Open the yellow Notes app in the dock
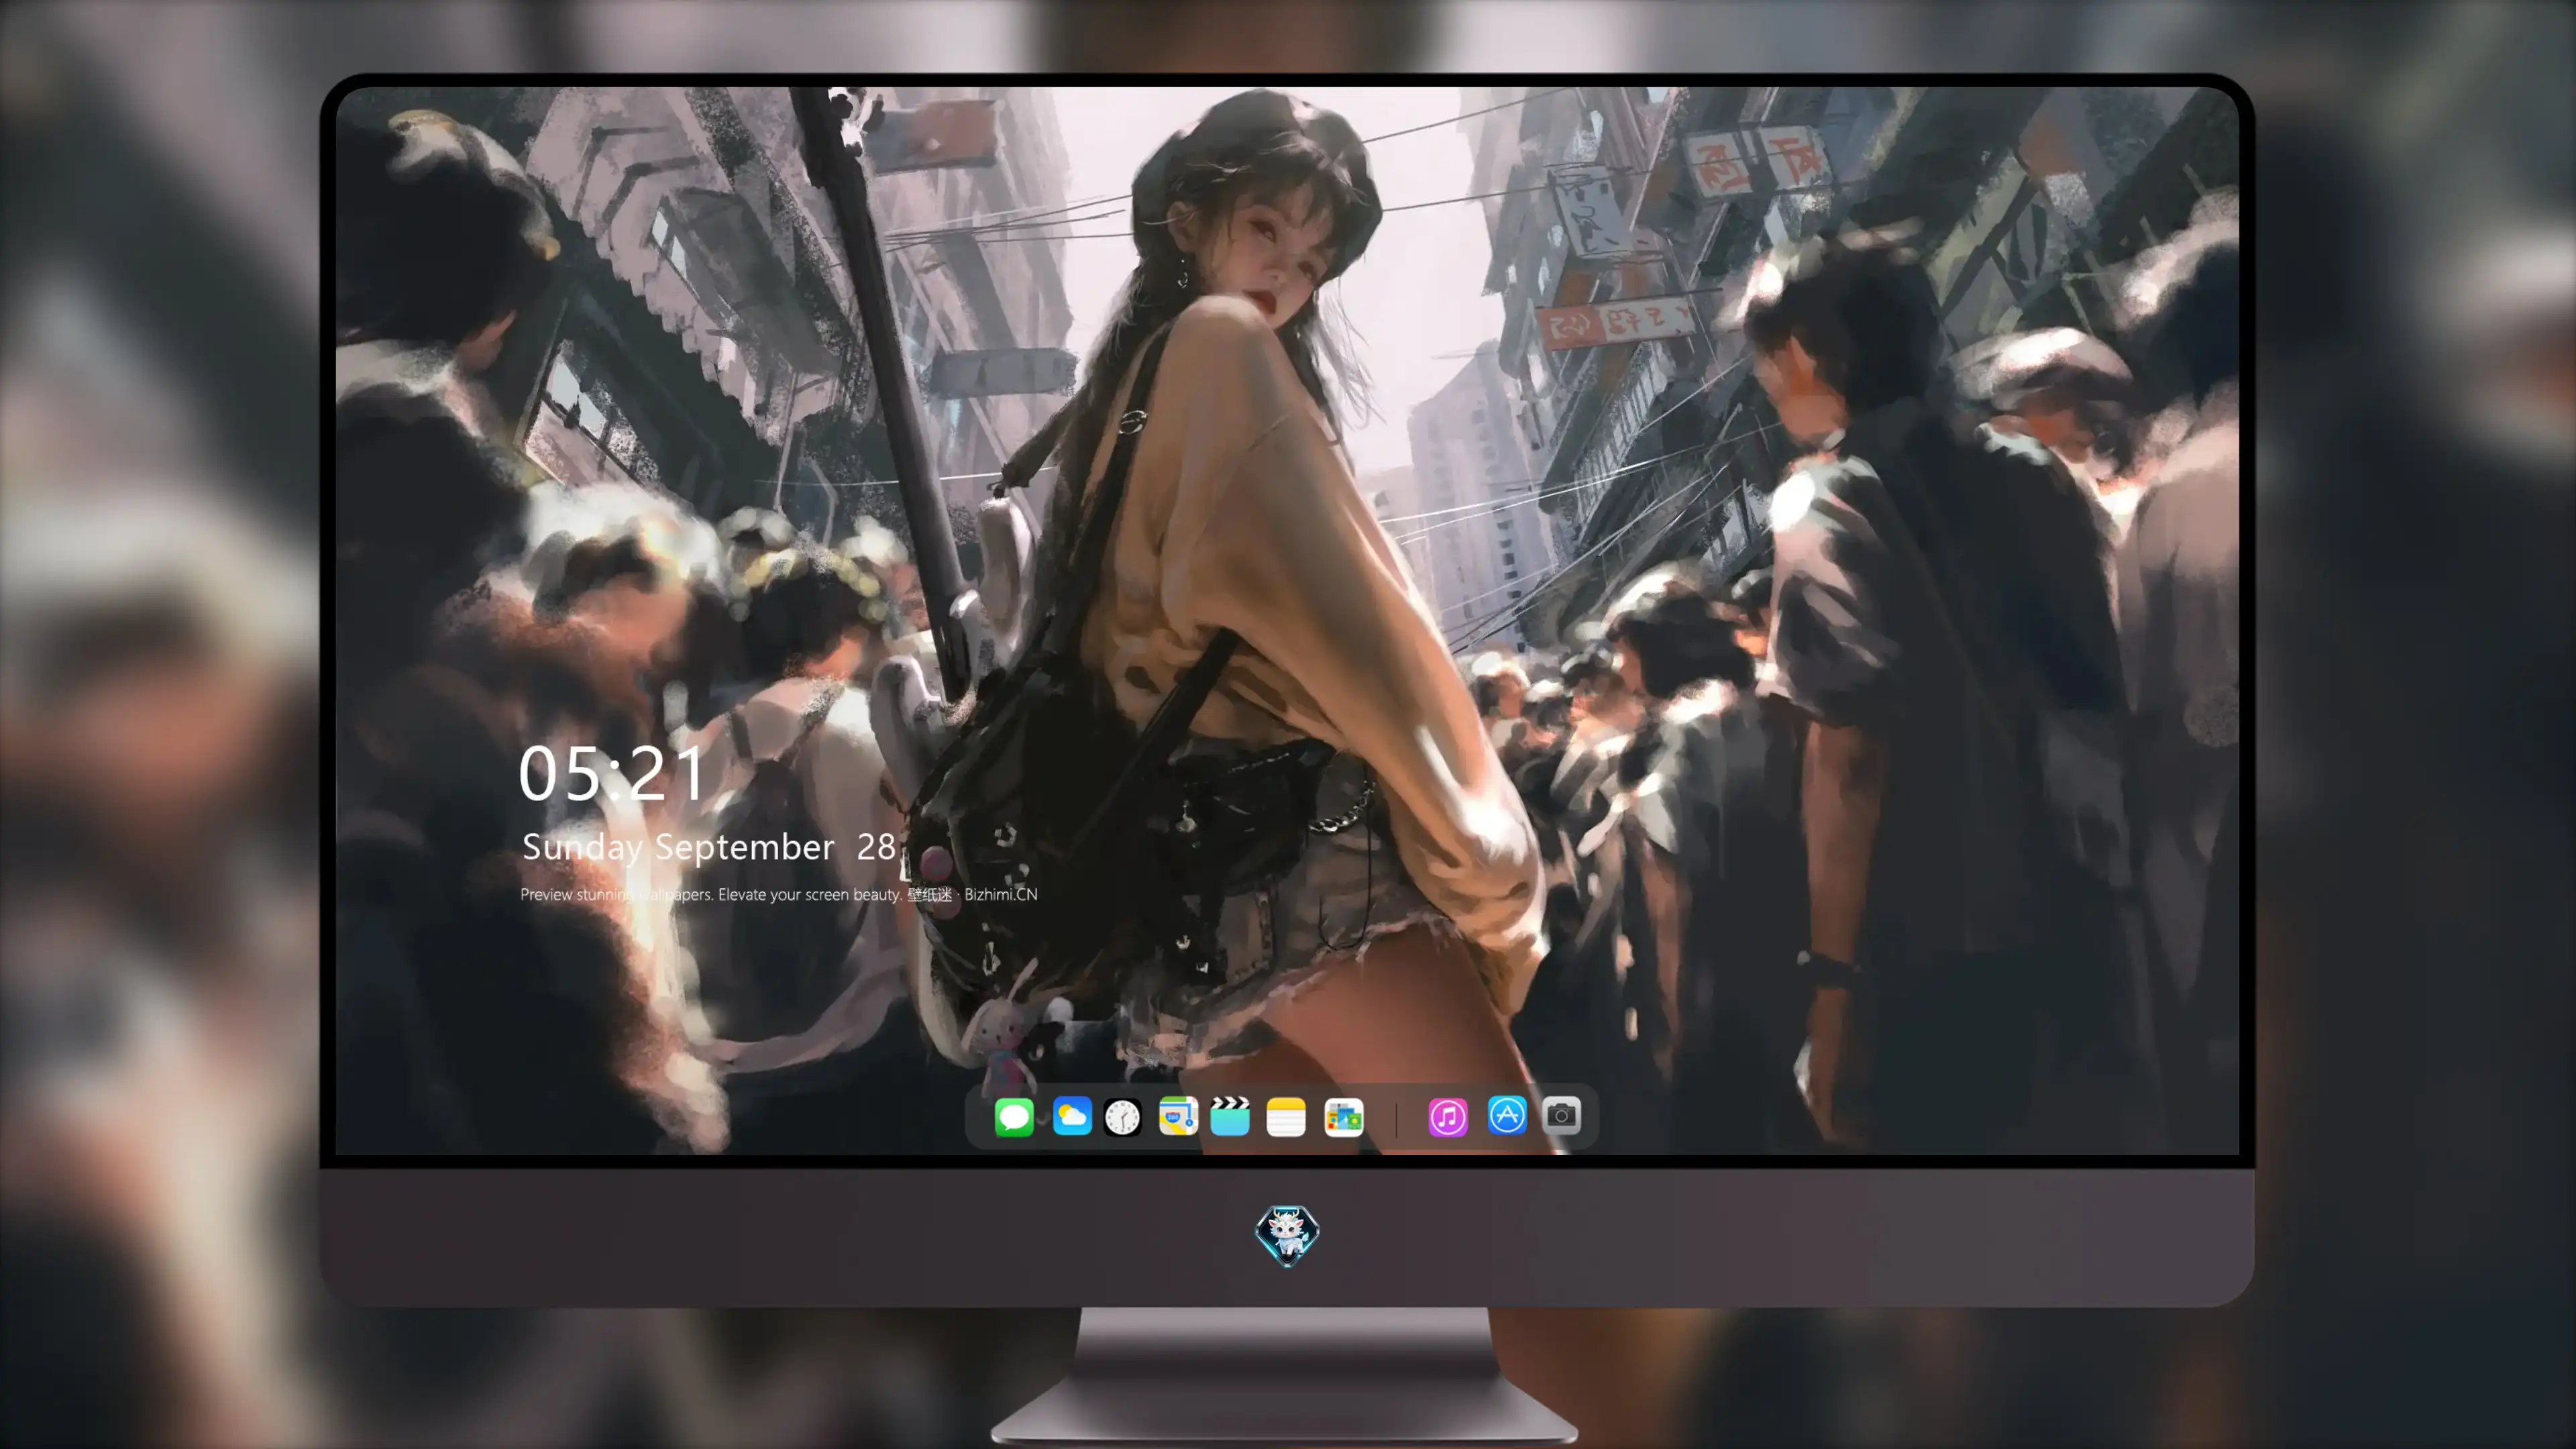The width and height of the screenshot is (2576, 1449). coord(1285,1116)
